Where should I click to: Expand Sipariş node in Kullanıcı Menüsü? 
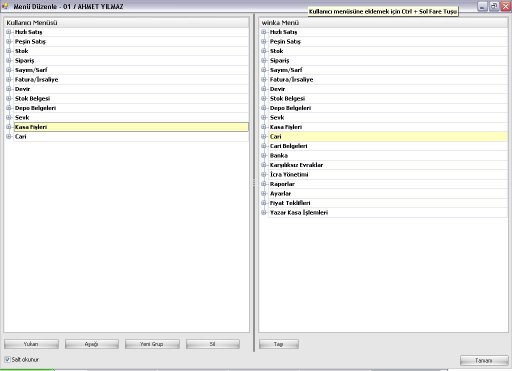click(9, 60)
